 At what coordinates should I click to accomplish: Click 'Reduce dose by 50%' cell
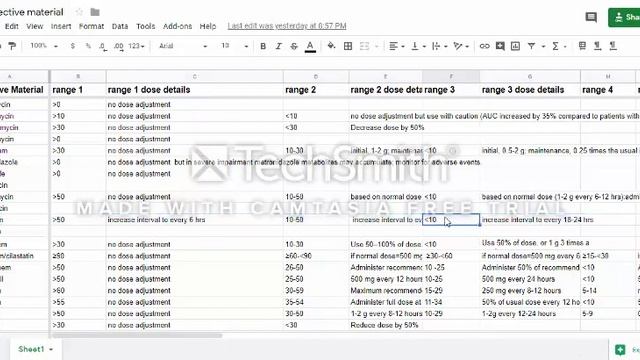click(385, 325)
